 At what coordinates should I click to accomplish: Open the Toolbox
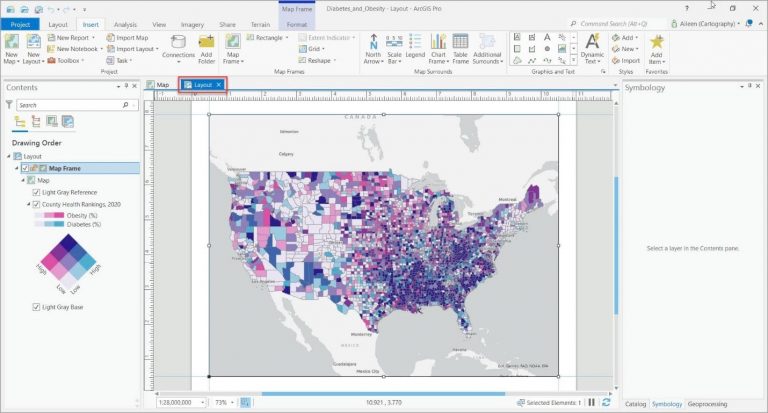click(64, 60)
